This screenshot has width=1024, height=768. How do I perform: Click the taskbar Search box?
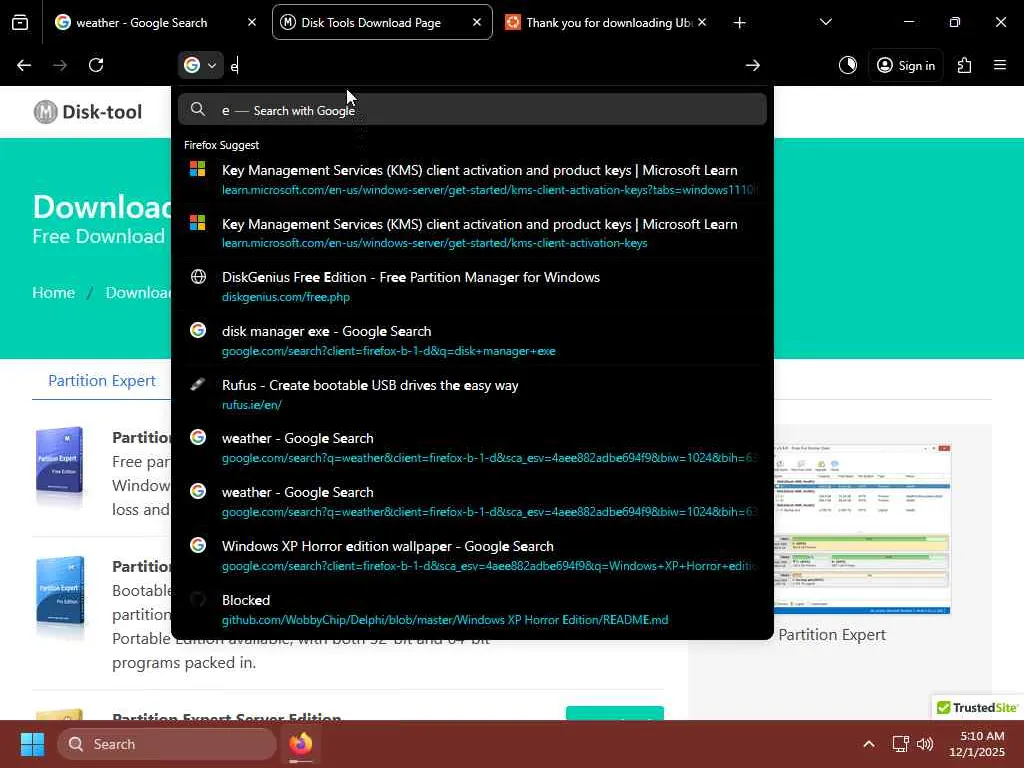(167, 744)
